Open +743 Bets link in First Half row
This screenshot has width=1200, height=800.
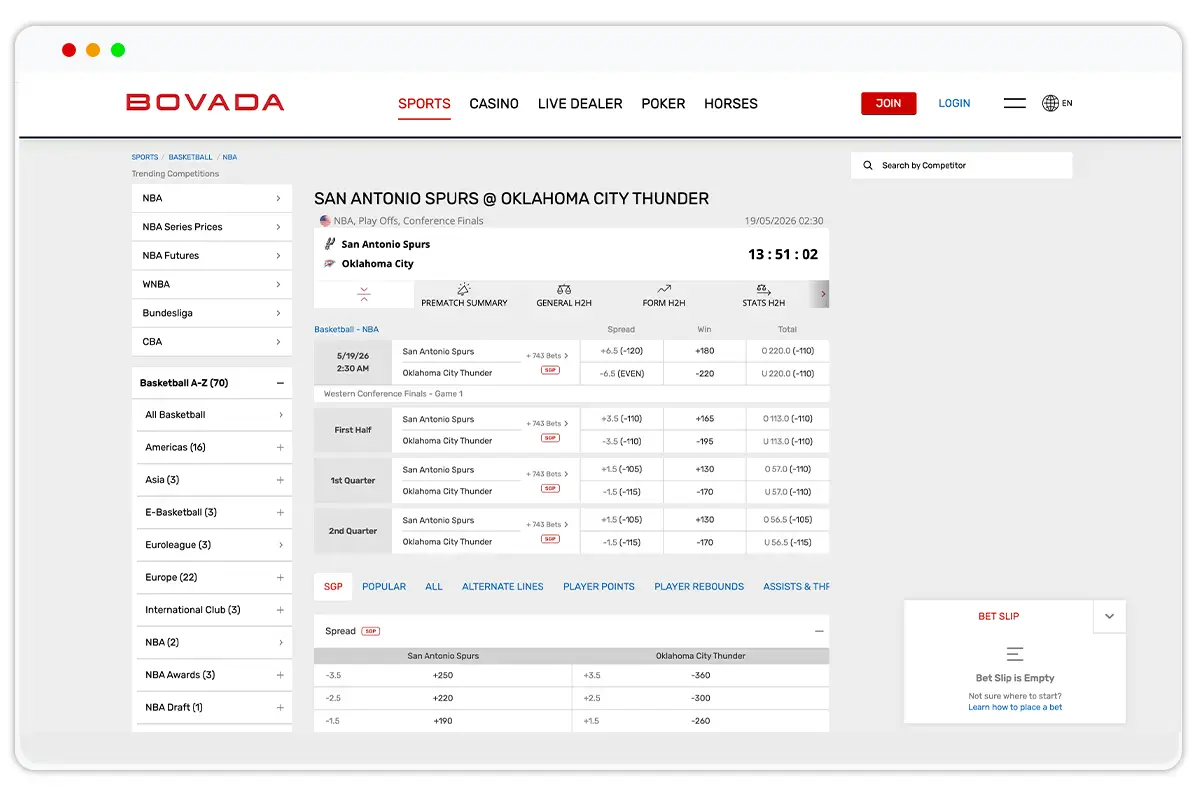tap(548, 424)
